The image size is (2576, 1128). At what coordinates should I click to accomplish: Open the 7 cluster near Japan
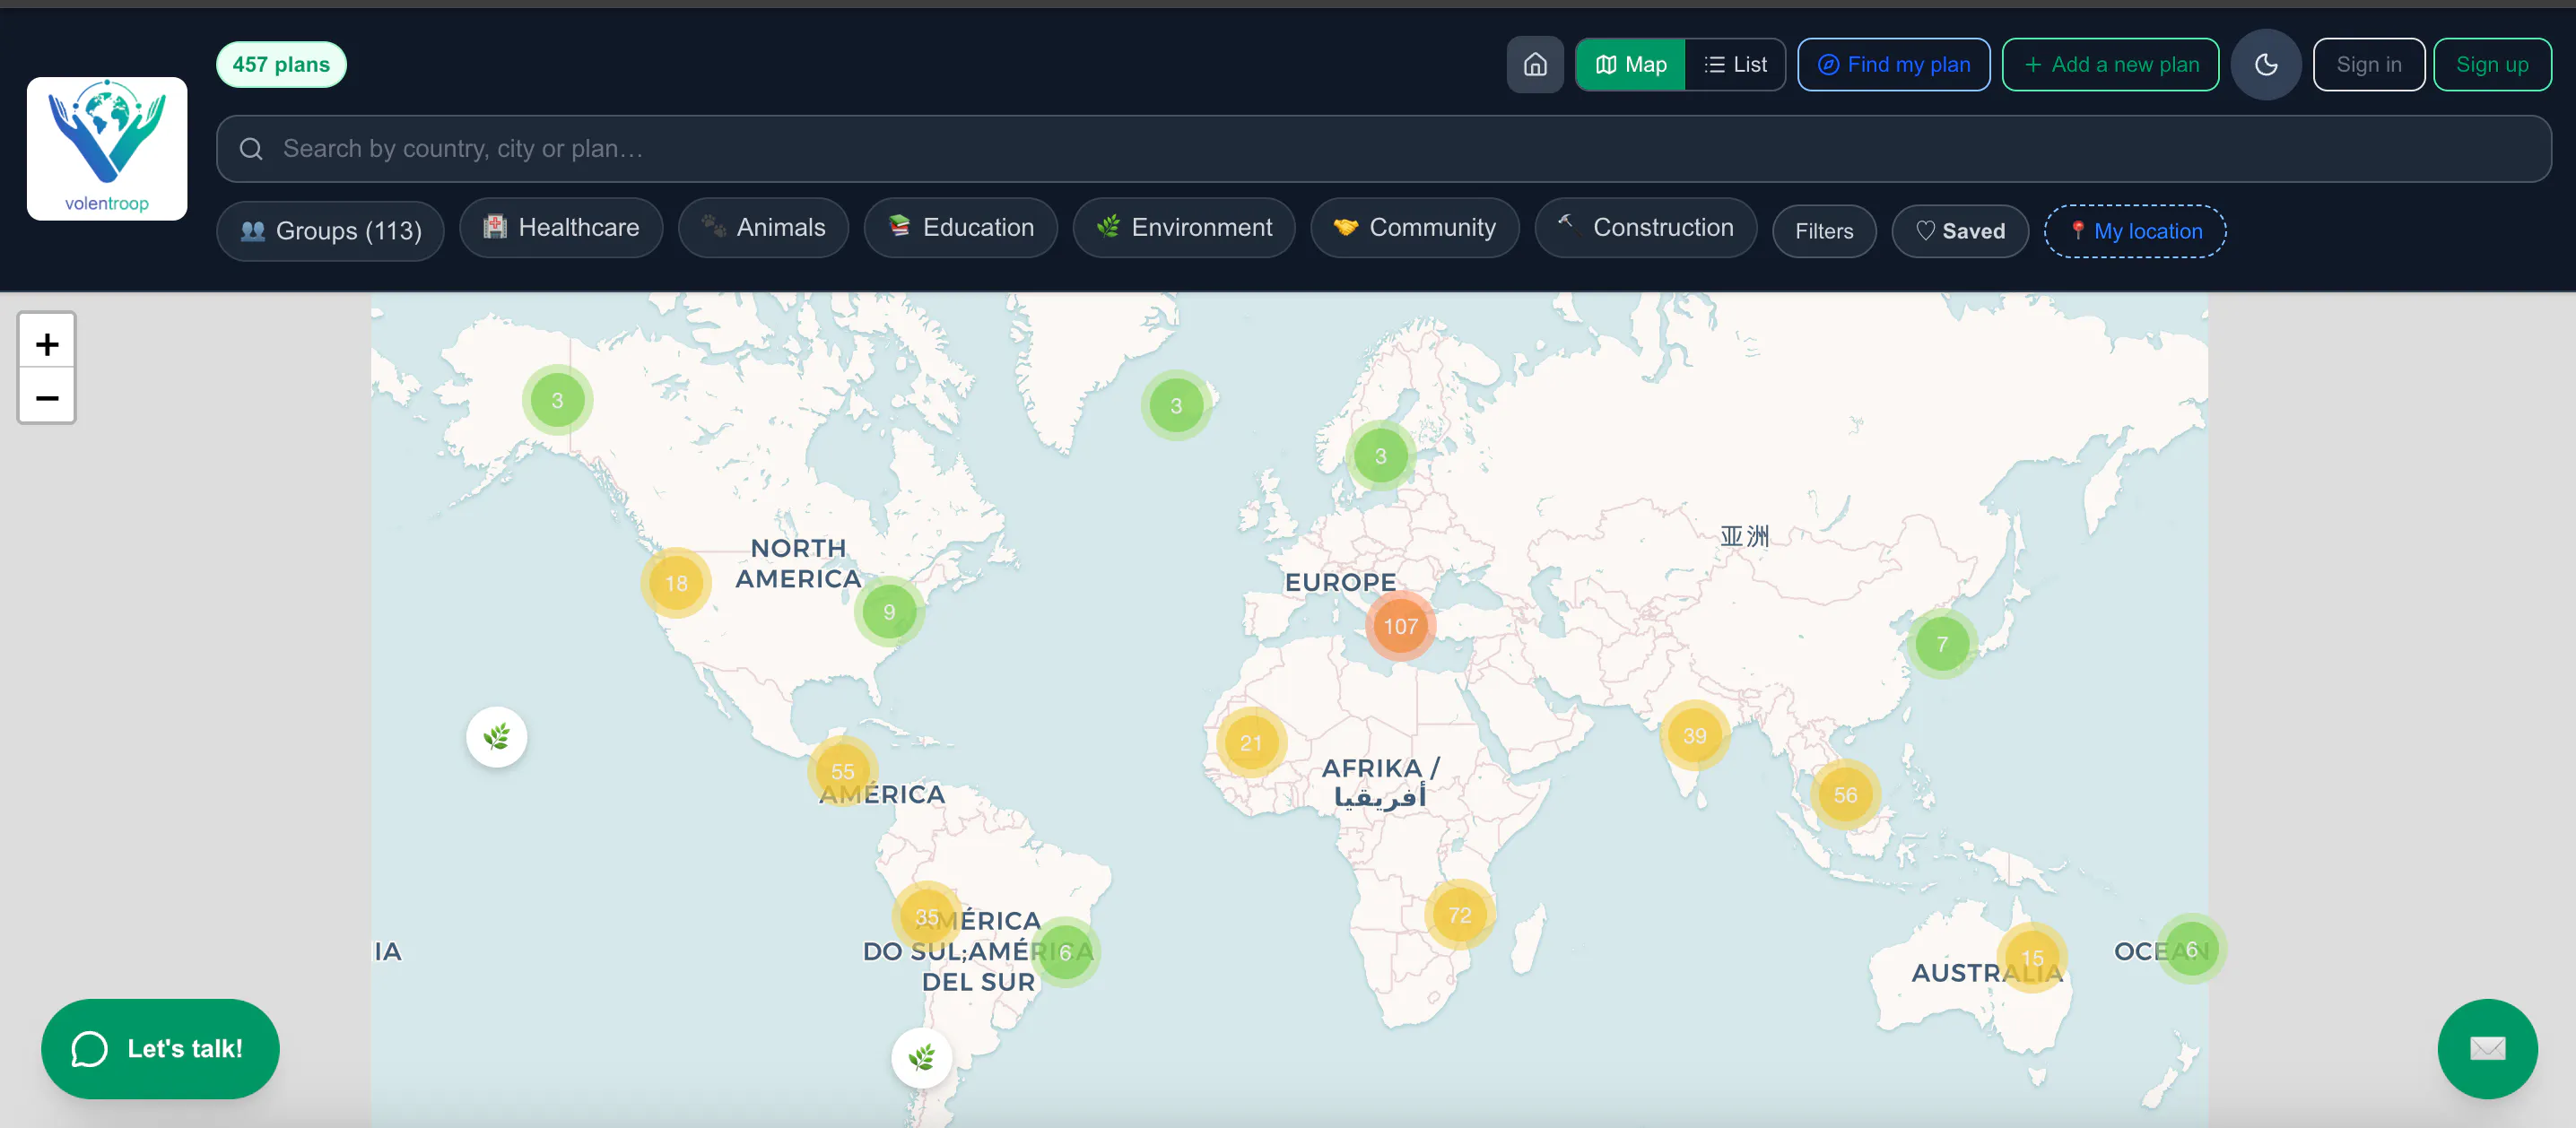pyautogui.click(x=1942, y=644)
